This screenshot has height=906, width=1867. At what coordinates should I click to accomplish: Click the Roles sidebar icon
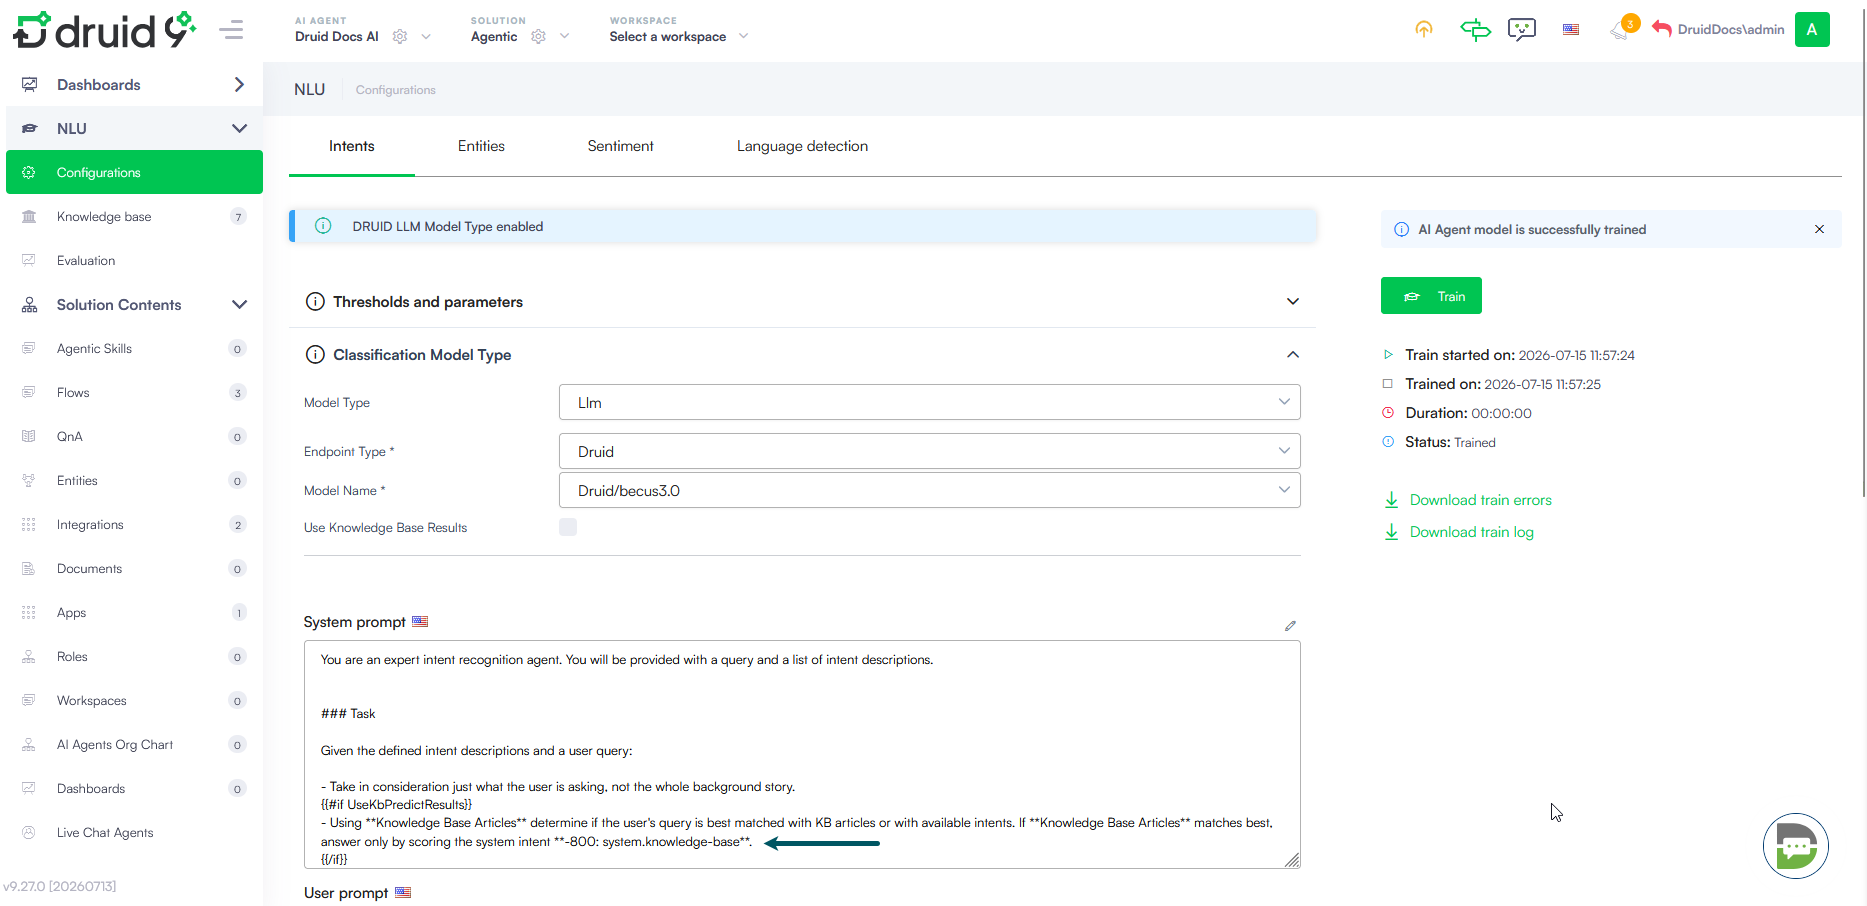tap(29, 656)
